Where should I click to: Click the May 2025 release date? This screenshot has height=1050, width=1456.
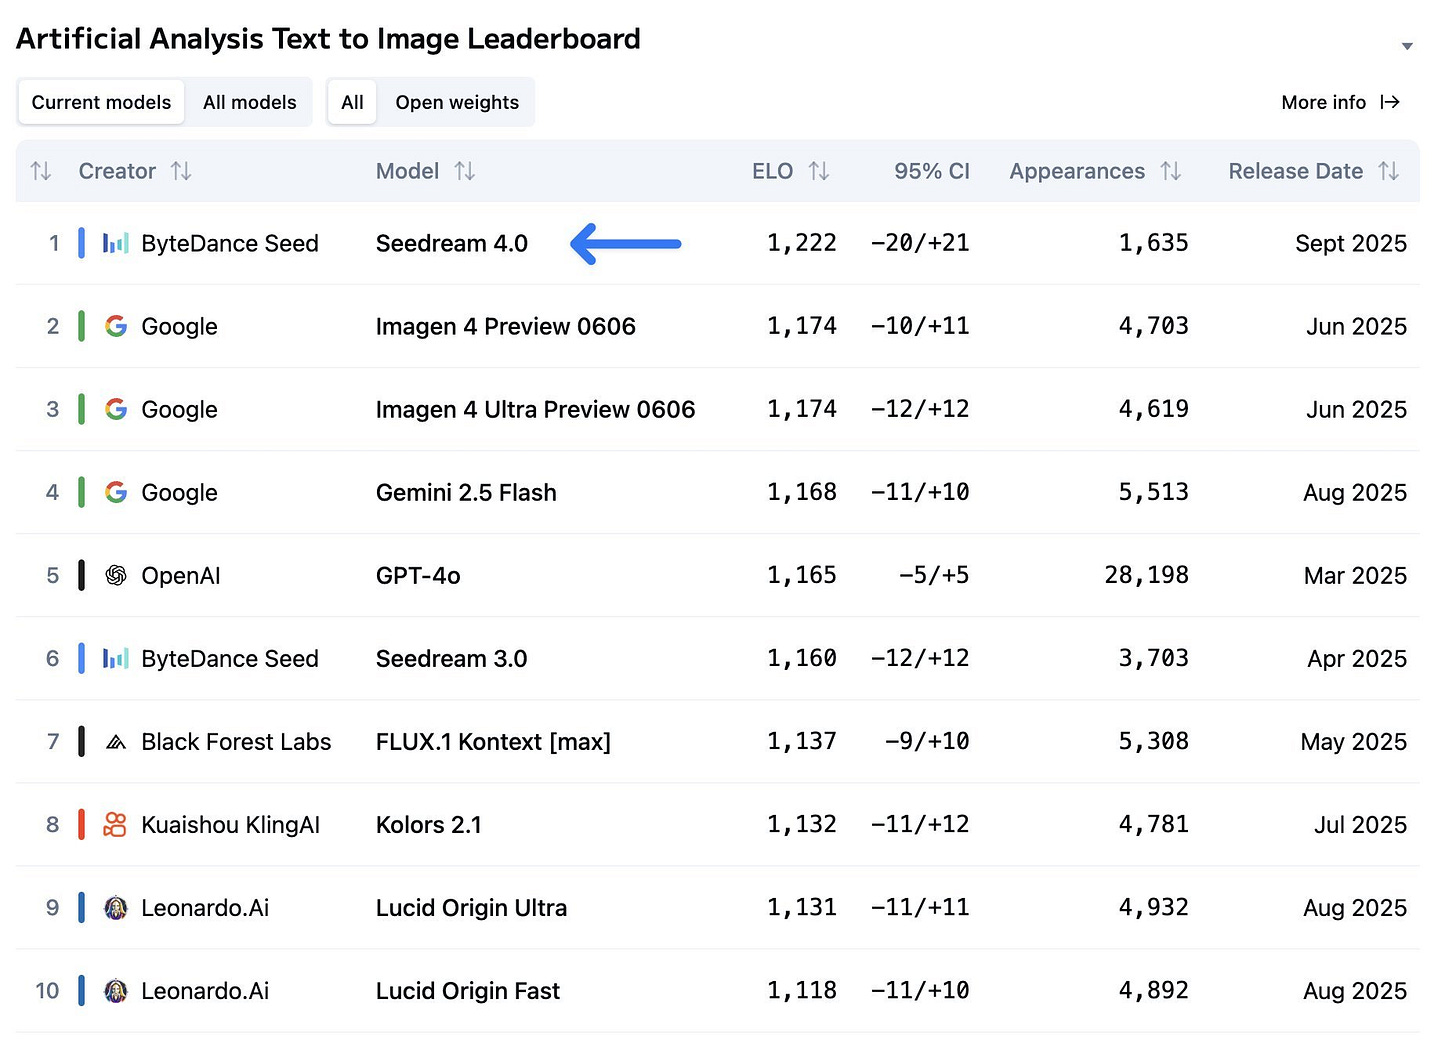1353,742
